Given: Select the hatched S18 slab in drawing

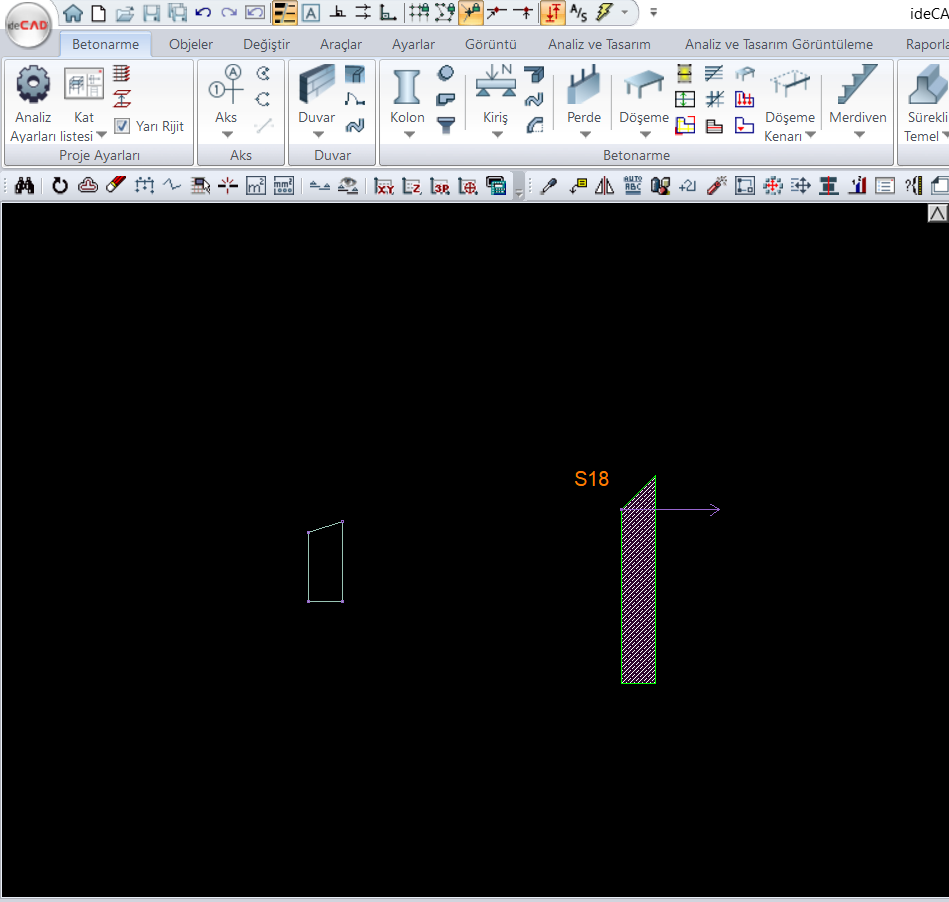Looking at the screenshot, I should [x=638, y=600].
